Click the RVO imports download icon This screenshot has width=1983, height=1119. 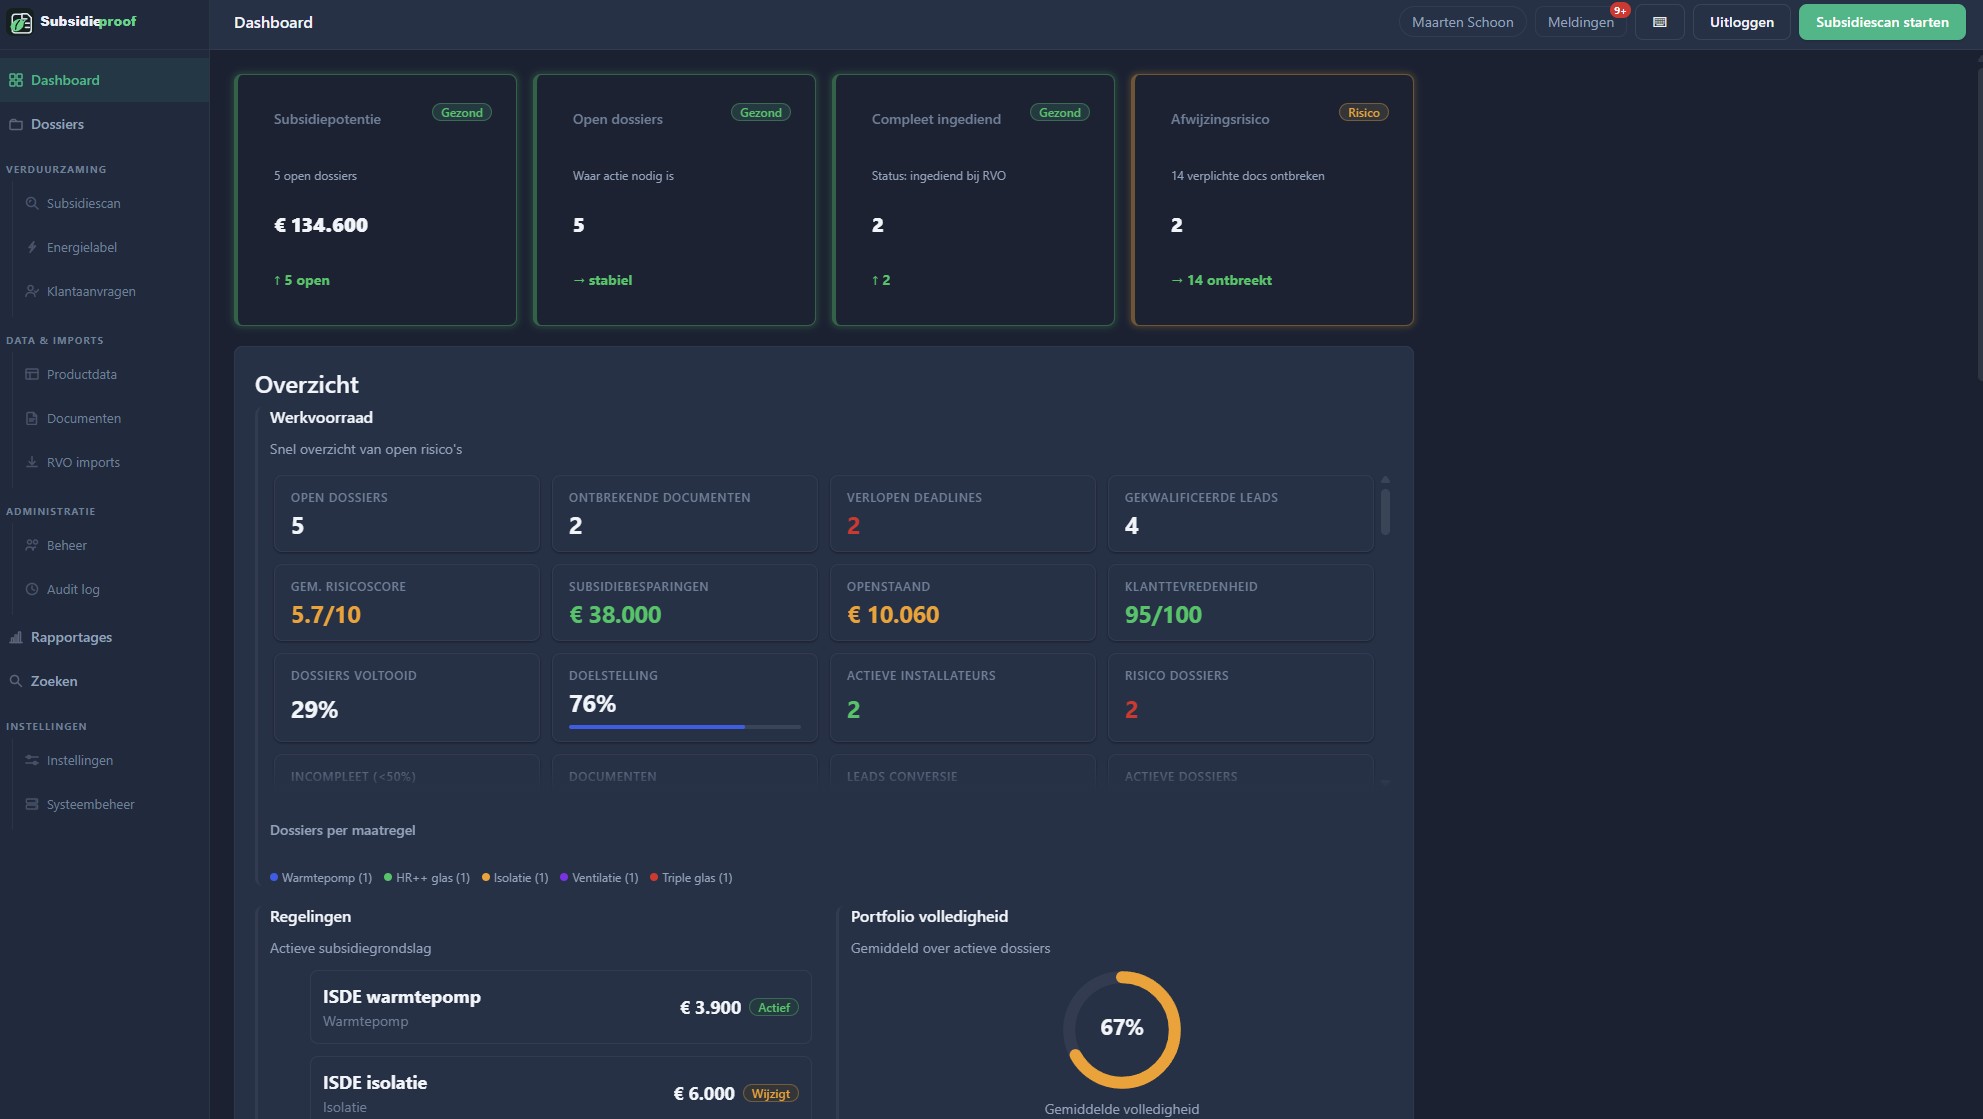coord(32,462)
